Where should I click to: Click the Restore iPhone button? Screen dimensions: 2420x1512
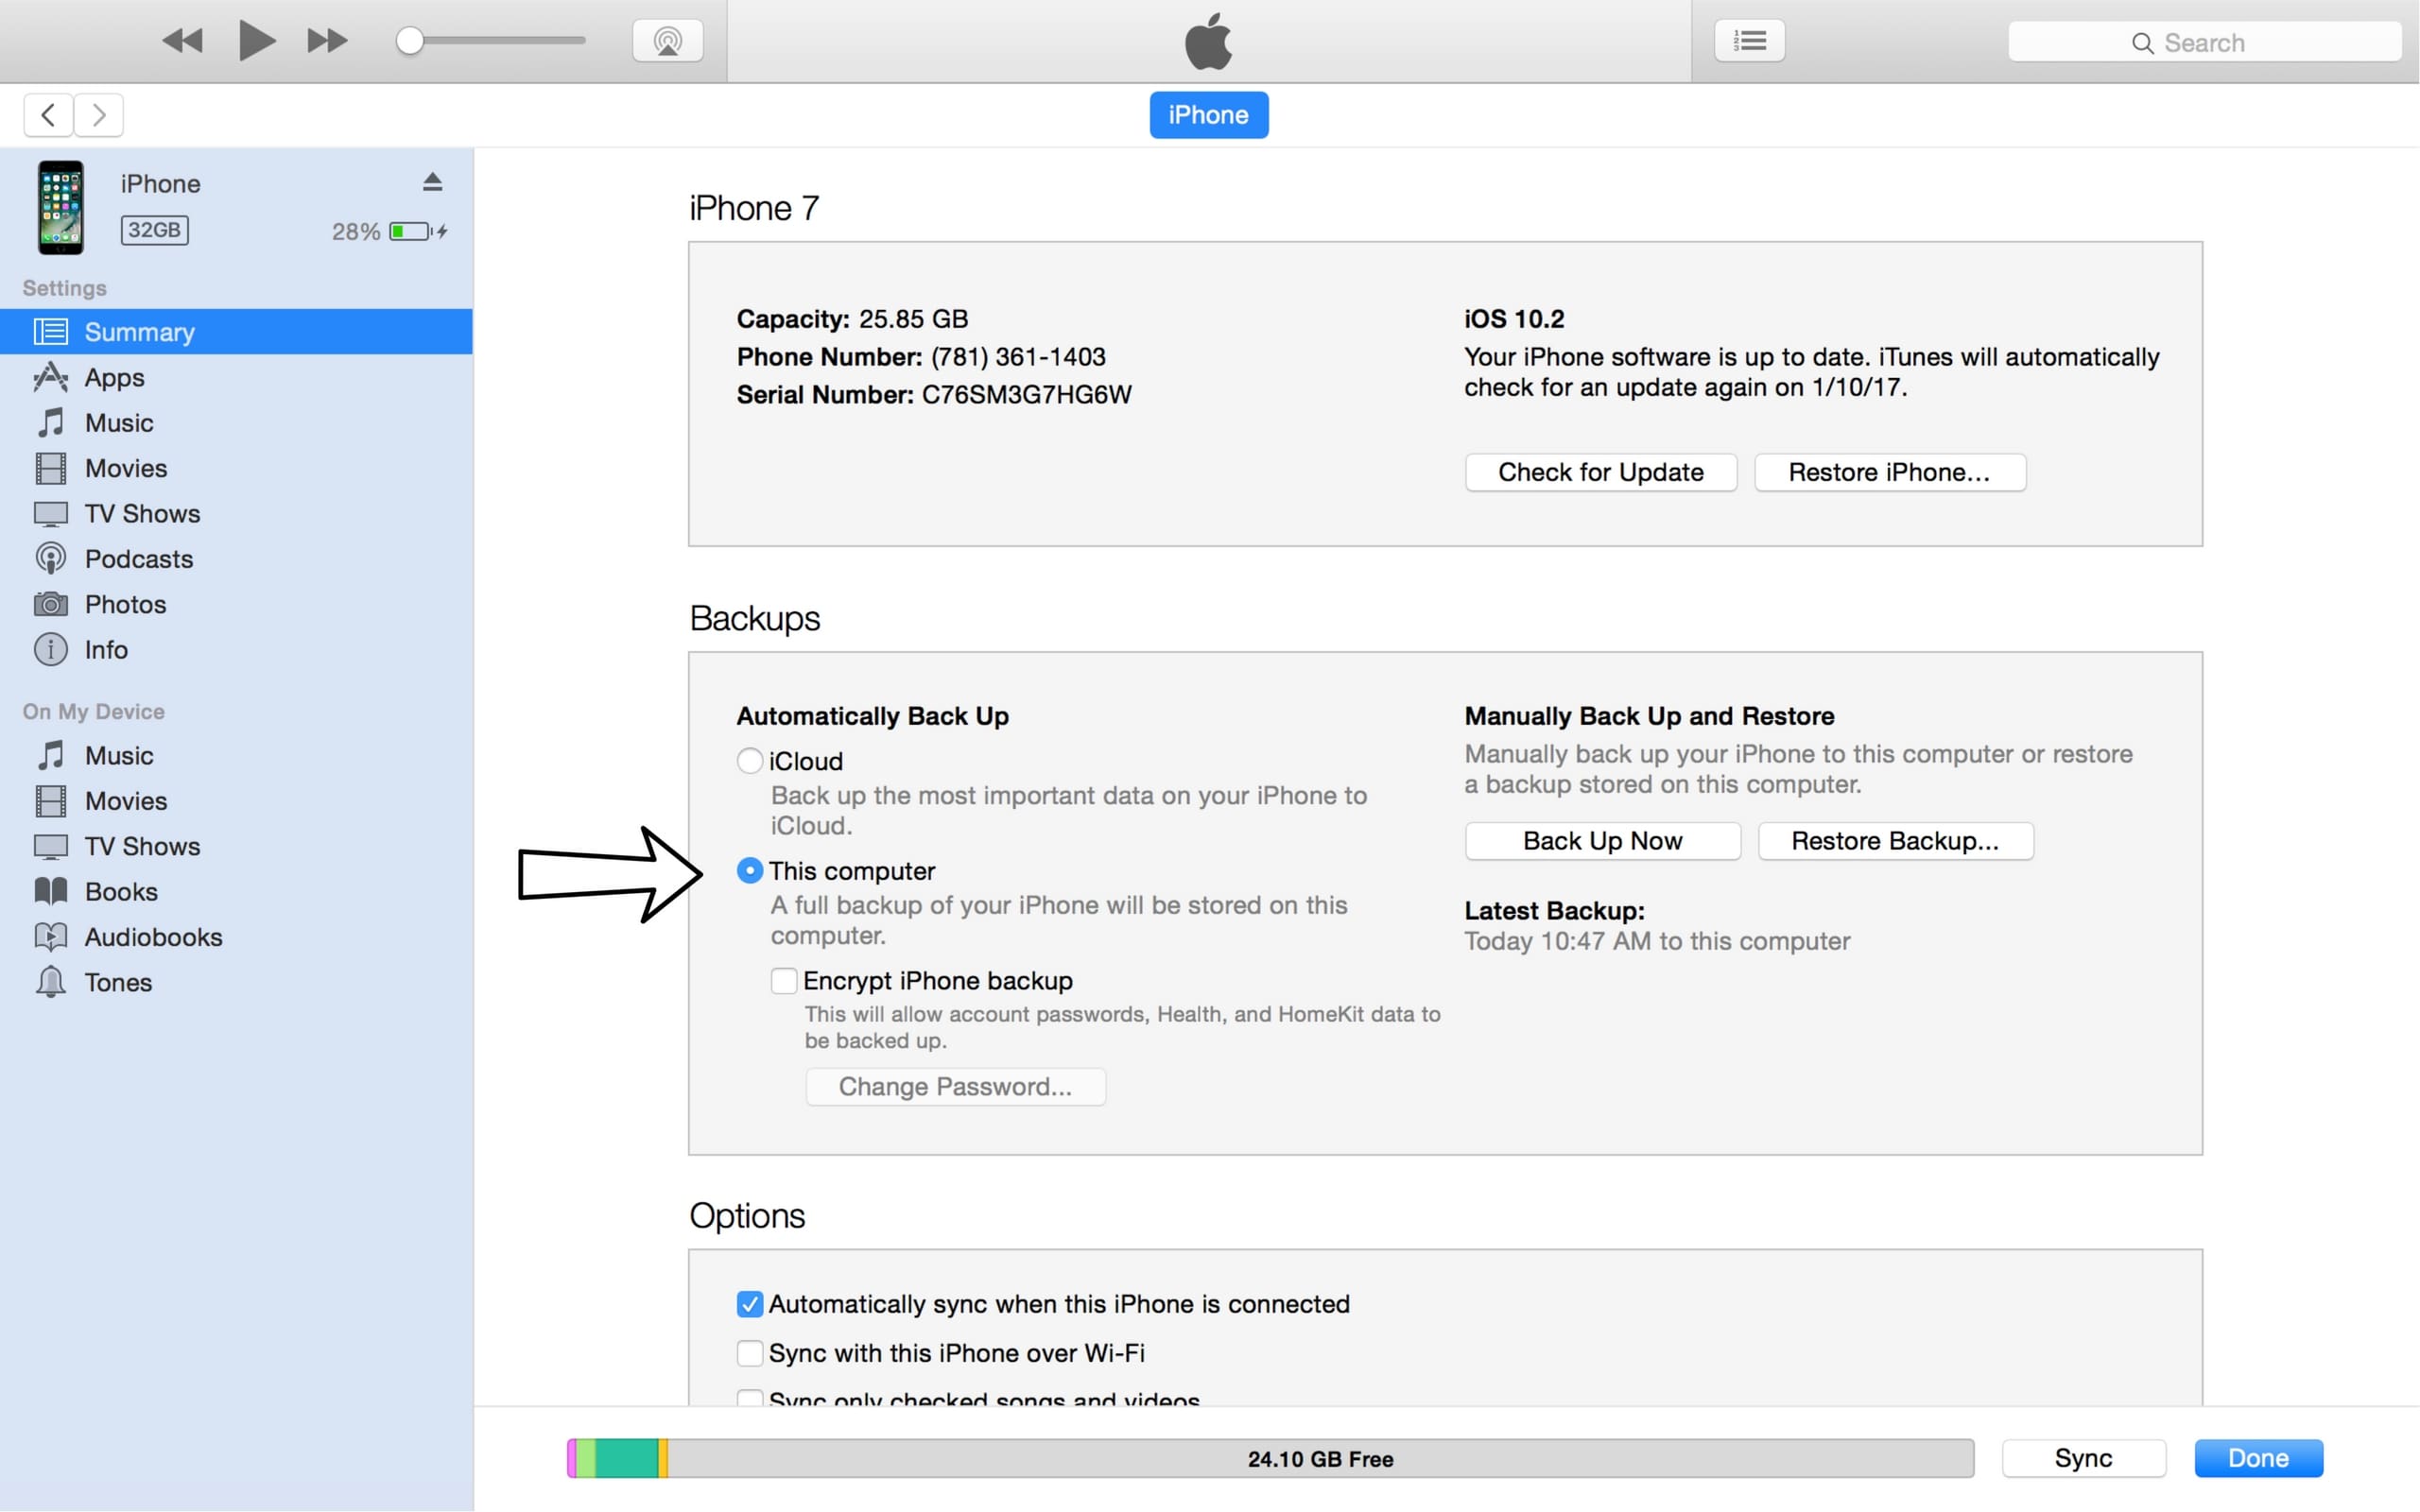[1891, 472]
